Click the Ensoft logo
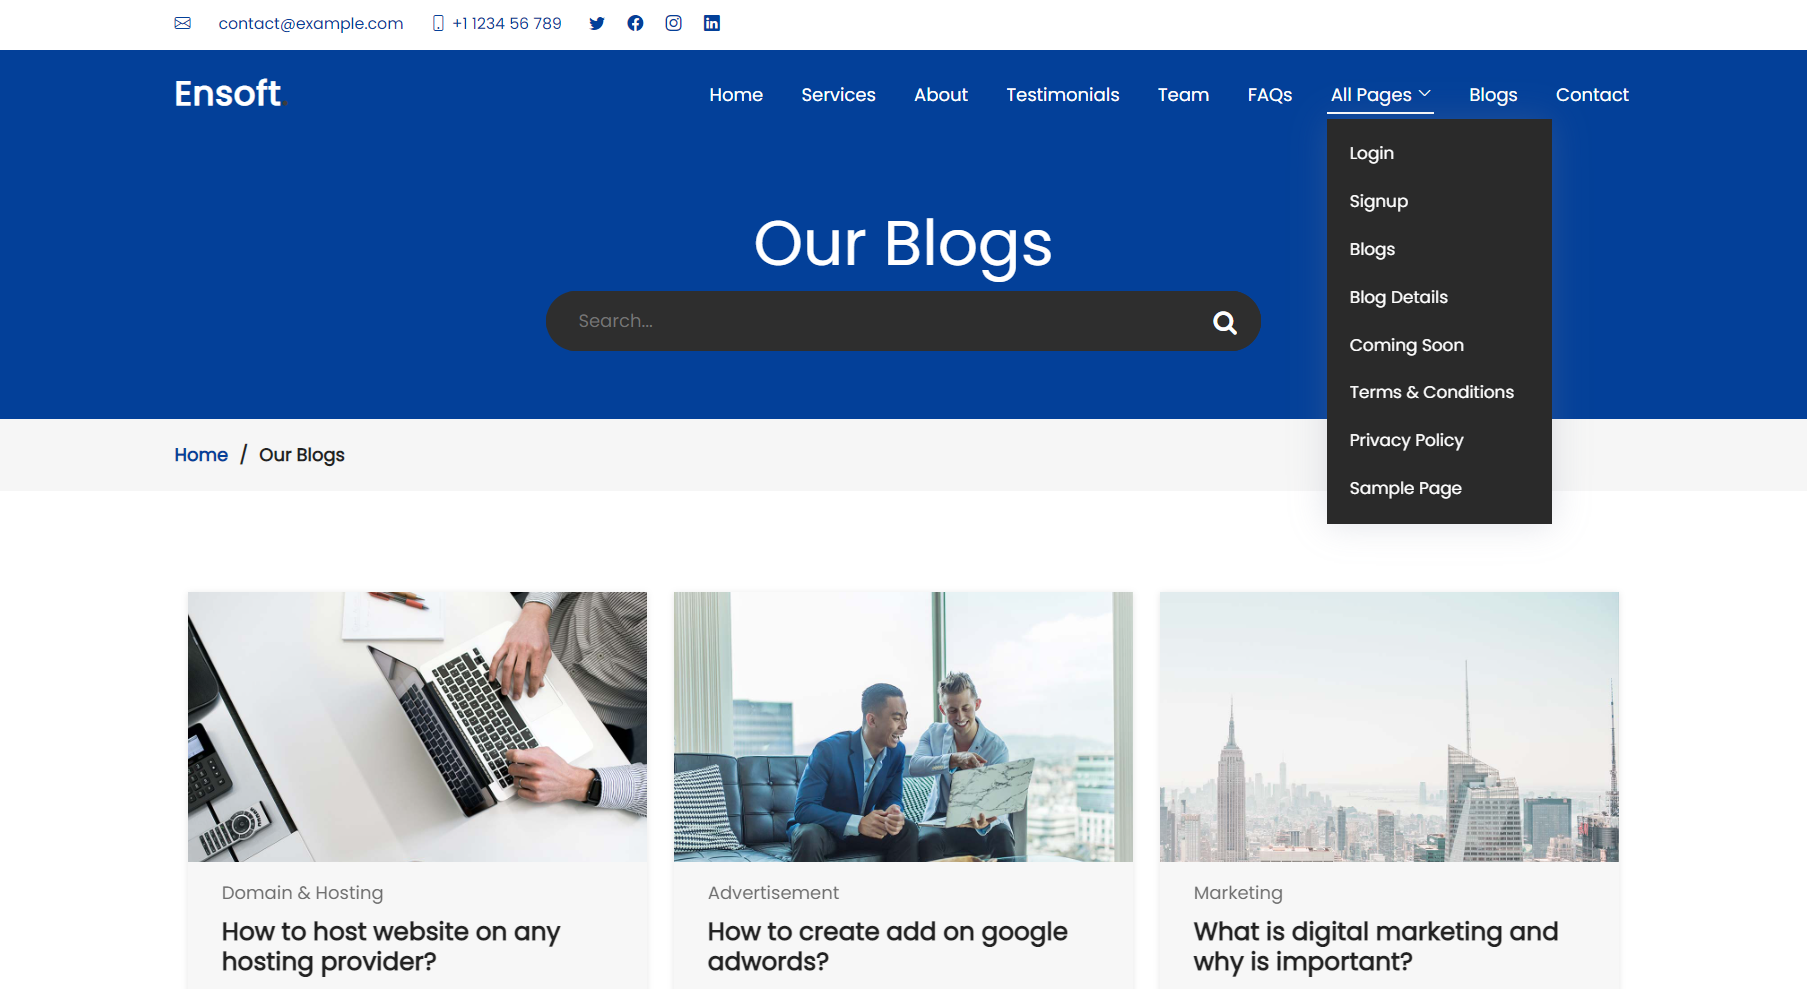1807x989 pixels. [229, 94]
